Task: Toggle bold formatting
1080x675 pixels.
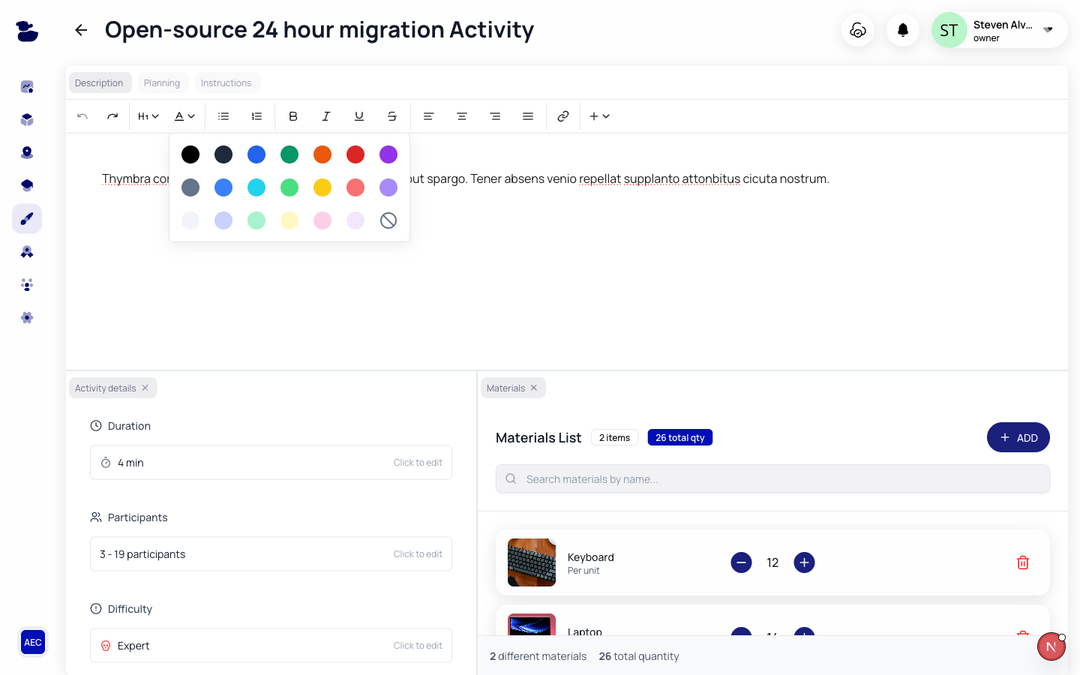Action: coord(293,116)
